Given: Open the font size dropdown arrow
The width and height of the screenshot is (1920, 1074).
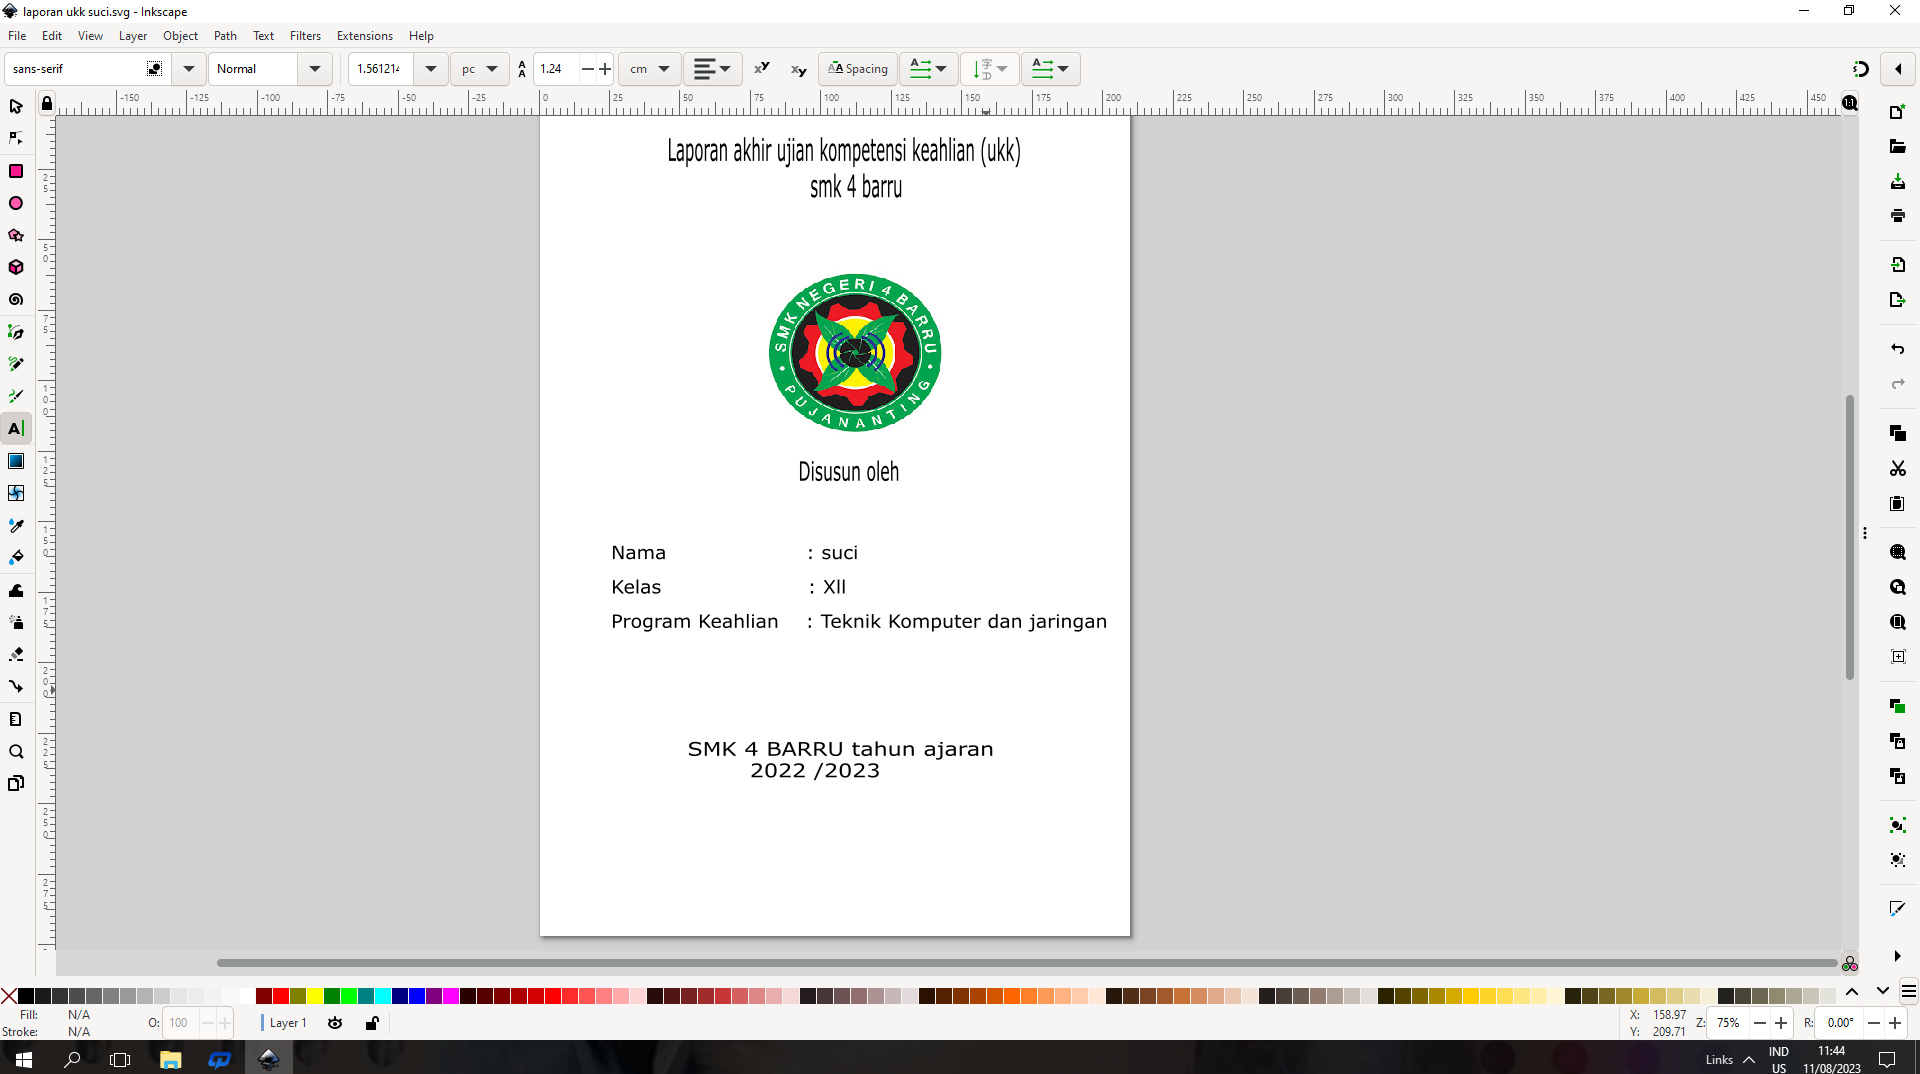Looking at the screenshot, I should 431,69.
